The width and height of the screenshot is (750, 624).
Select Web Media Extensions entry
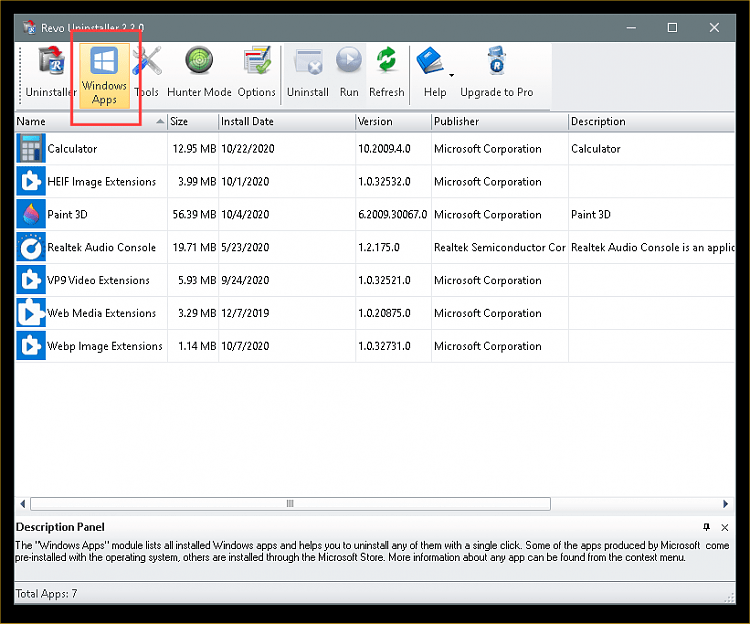tap(101, 313)
